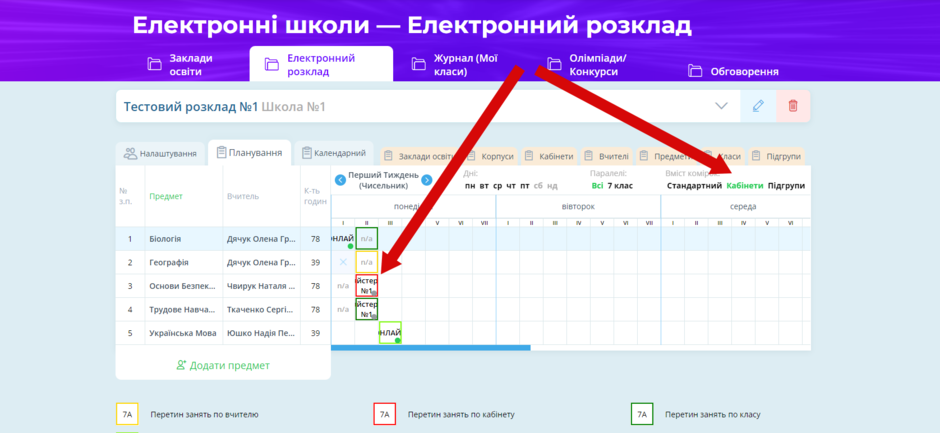Select the 7 клас parallel filter
The height and width of the screenshot is (433, 940).
tap(620, 186)
